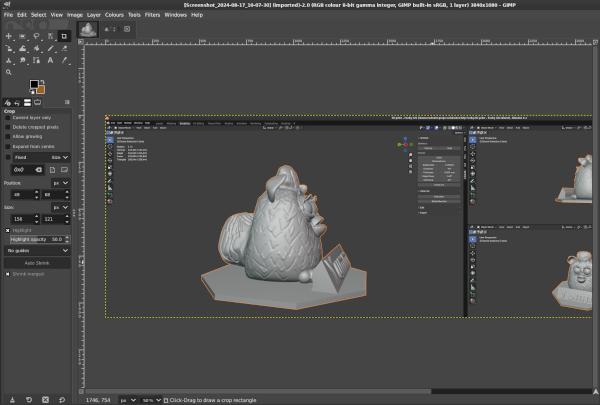
Task: Toggle Delete cropped pixels checkbox
Action: (8, 127)
